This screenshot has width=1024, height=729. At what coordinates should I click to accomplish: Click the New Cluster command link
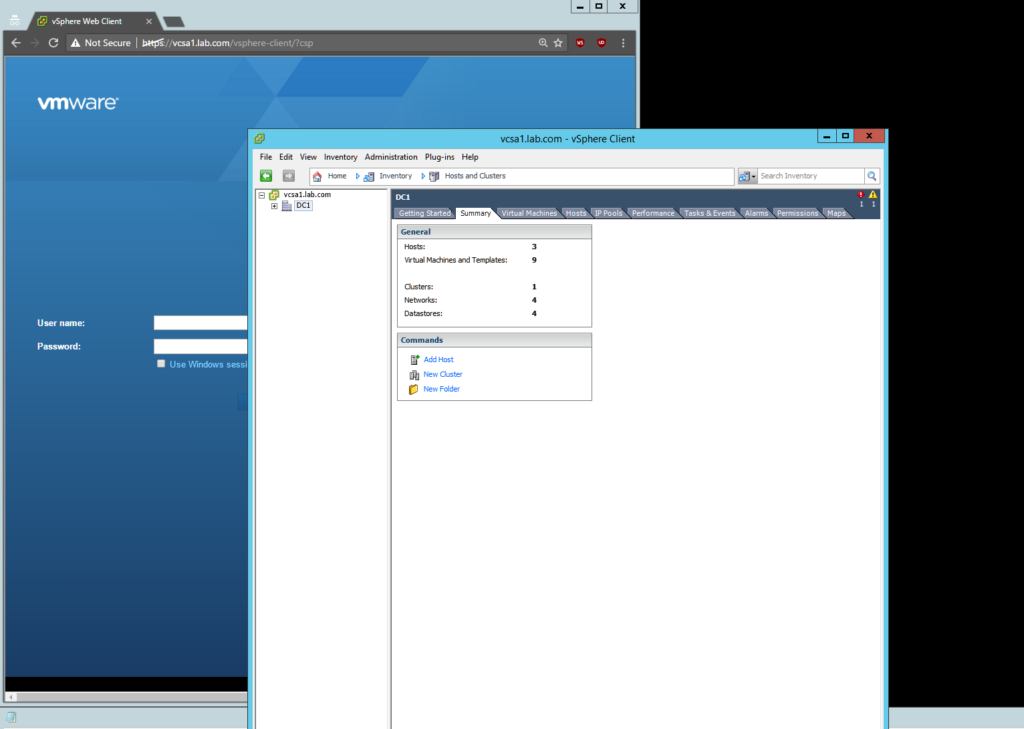click(442, 374)
